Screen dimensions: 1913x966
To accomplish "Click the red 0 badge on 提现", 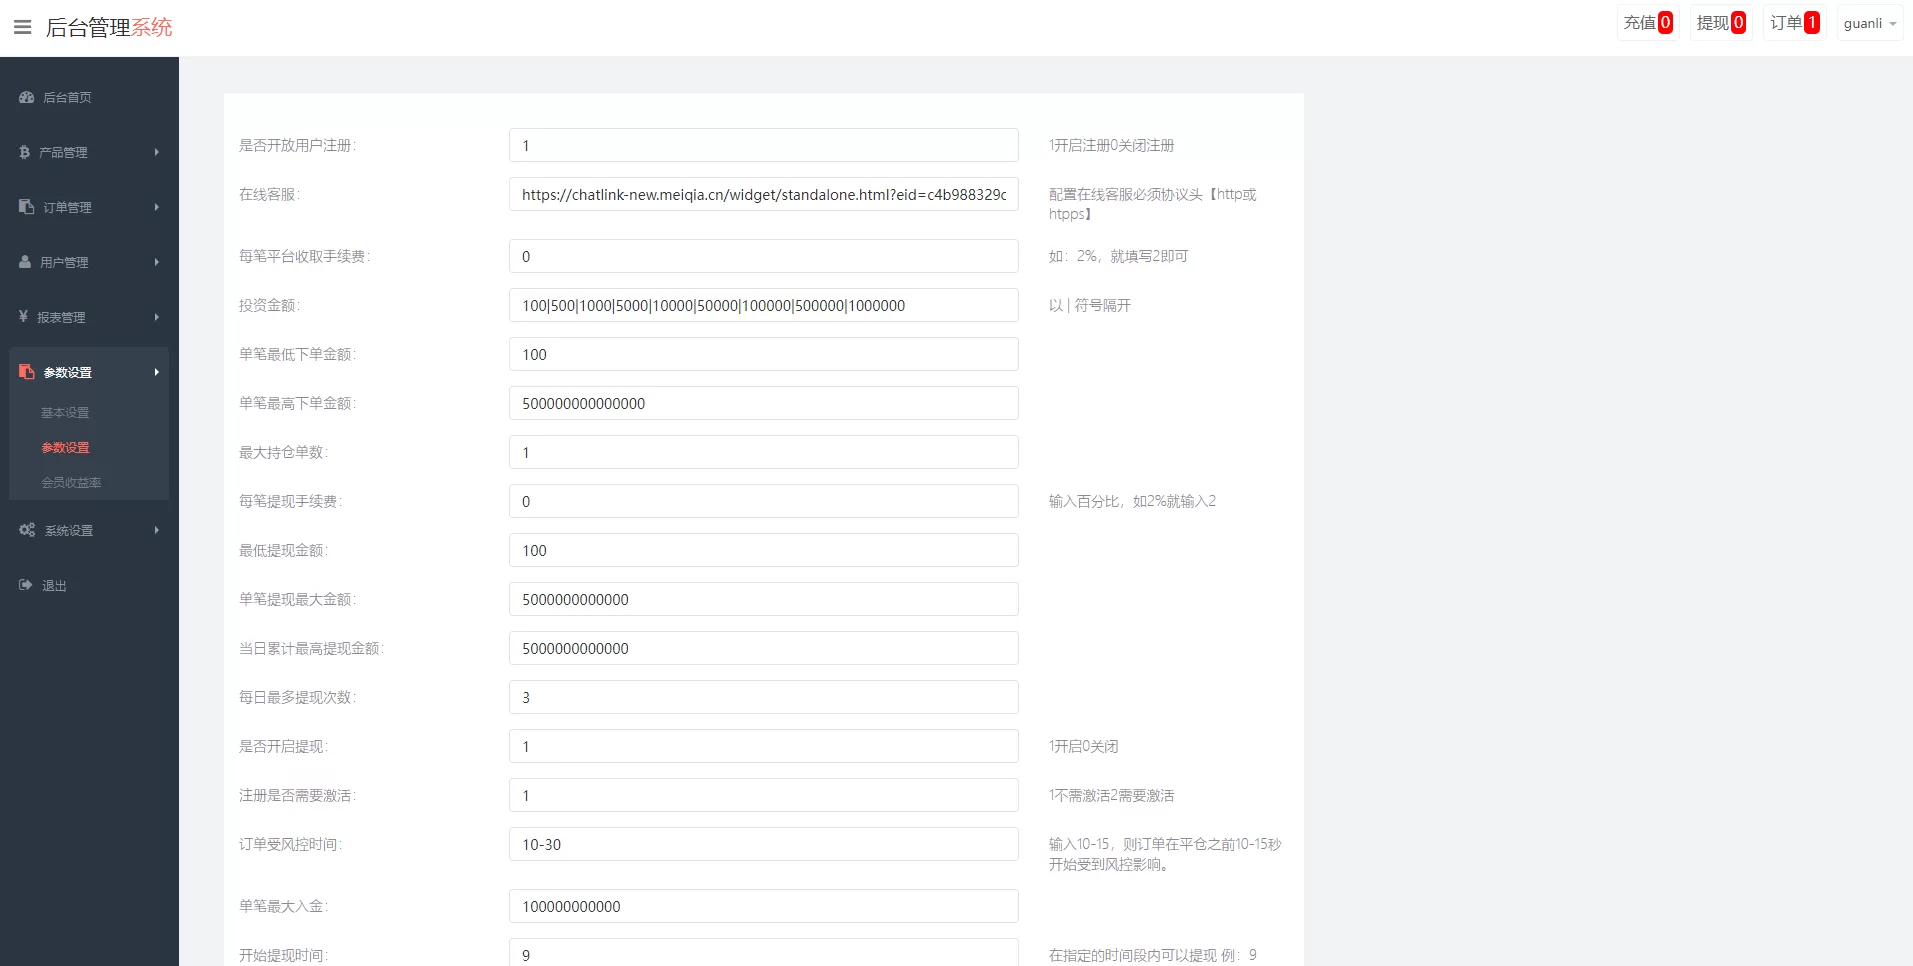I will tap(1738, 22).
